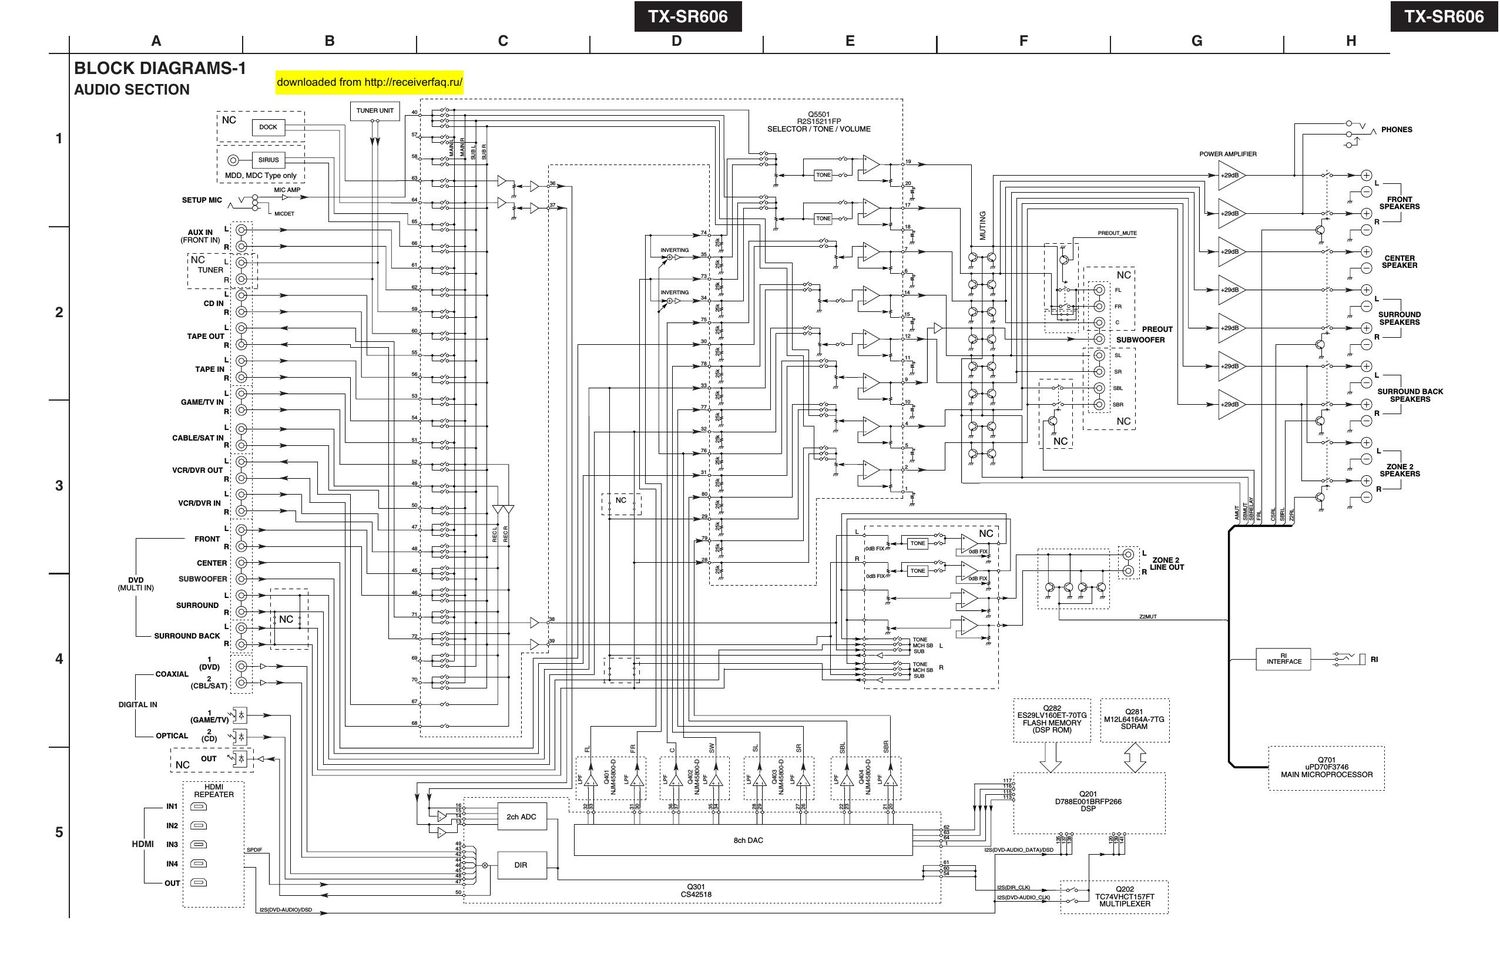Click the VCR/DVR OUT label
Image resolution: width=1500 pixels, height=971 pixels.
click(x=198, y=470)
